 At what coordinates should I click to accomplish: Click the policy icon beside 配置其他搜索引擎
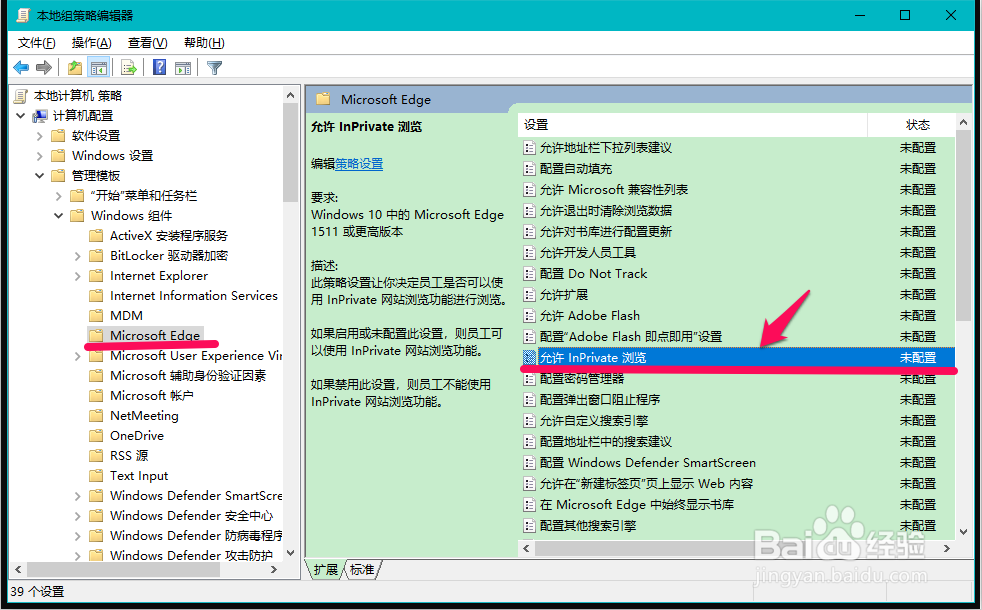[x=529, y=525]
